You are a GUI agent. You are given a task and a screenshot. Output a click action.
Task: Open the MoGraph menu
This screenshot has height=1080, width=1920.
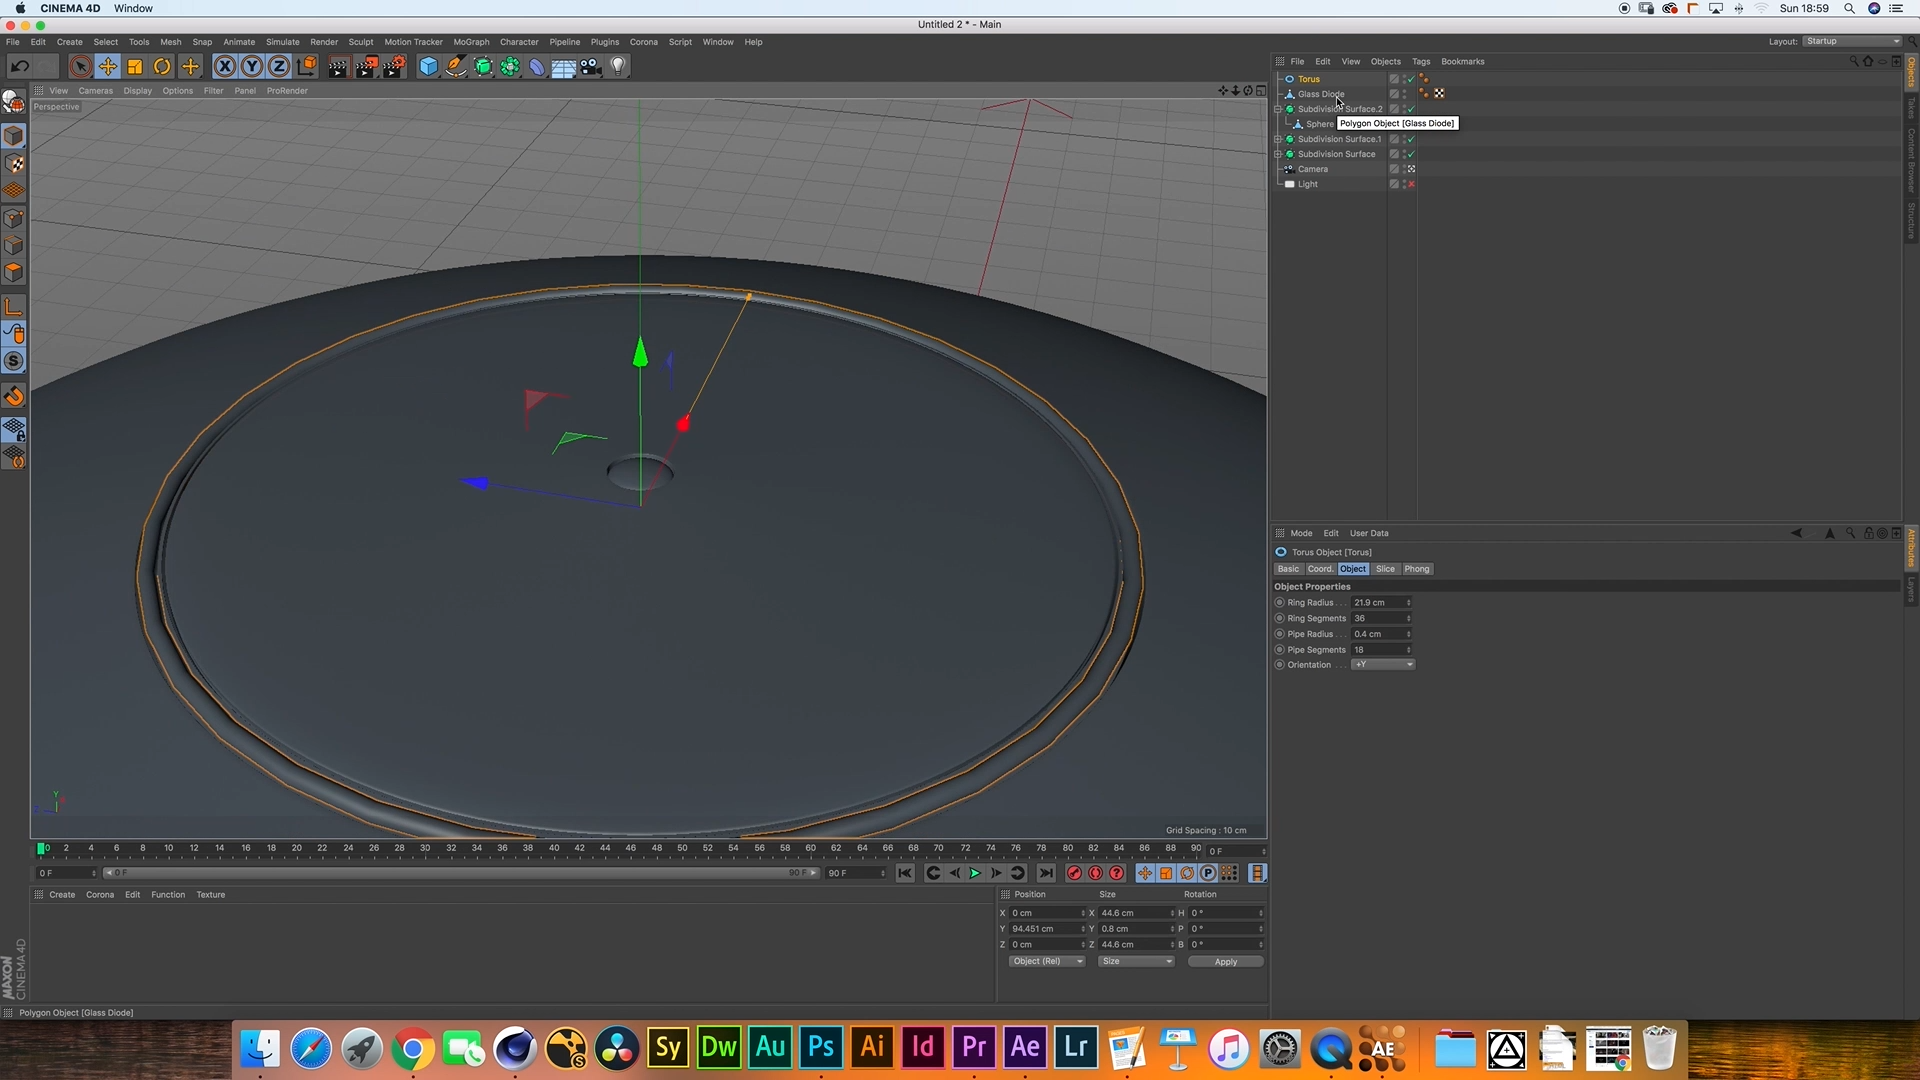(x=471, y=42)
